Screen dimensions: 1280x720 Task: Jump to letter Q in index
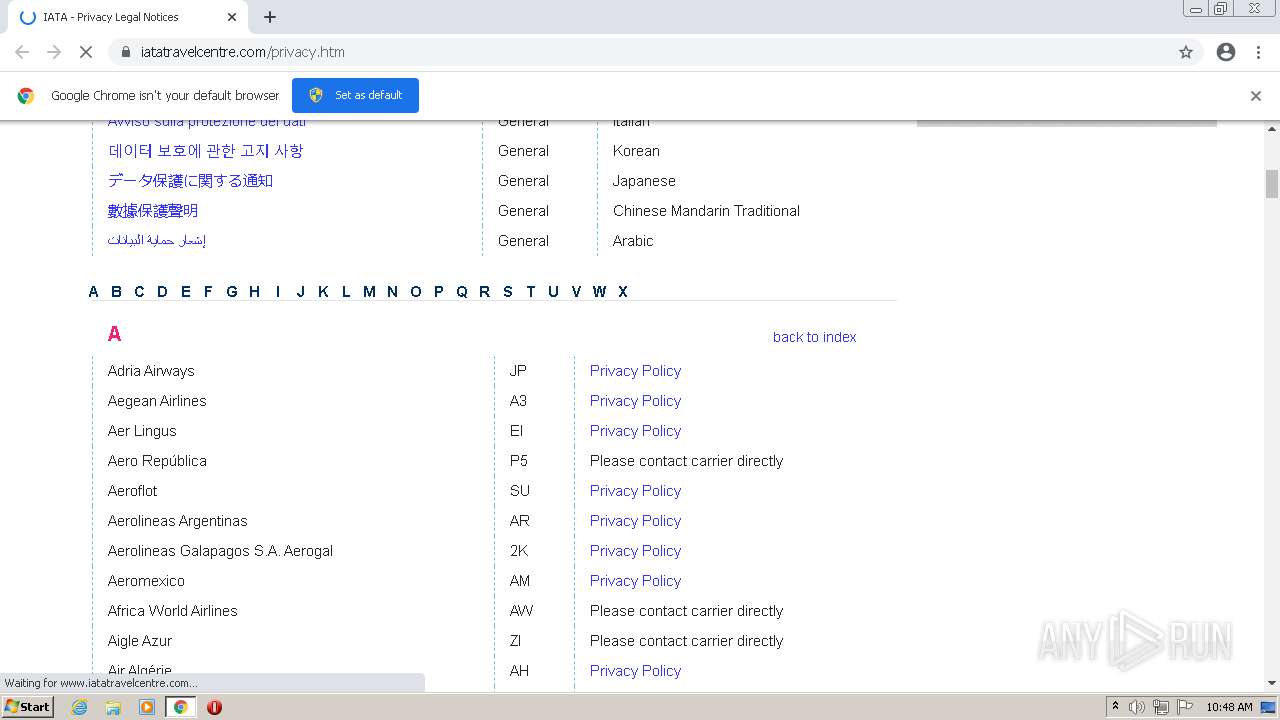click(x=461, y=292)
